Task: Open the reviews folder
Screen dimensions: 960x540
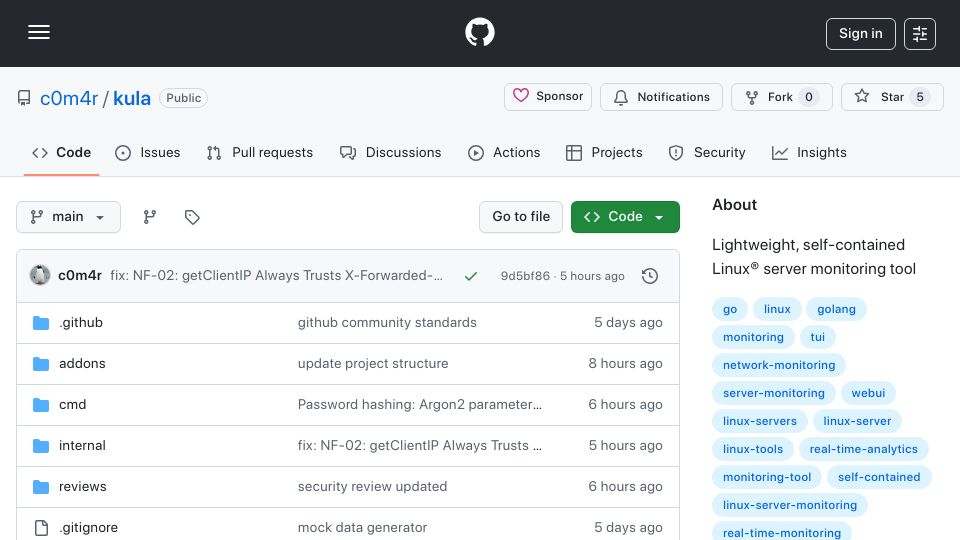Action: pyautogui.click(x=83, y=487)
